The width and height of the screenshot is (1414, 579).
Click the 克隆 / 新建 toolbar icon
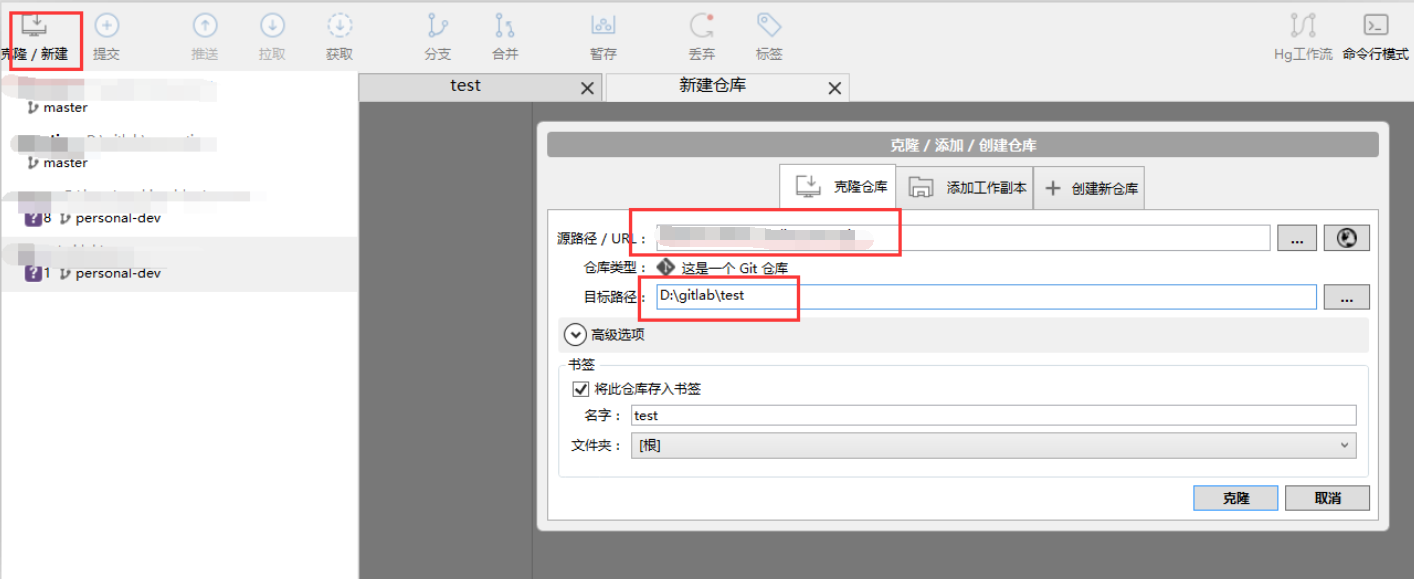point(34,27)
